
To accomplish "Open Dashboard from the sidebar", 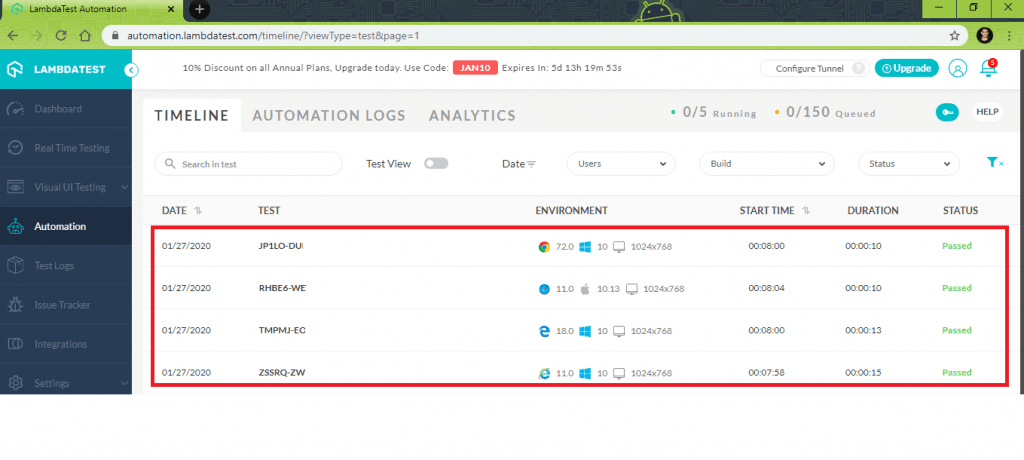I will point(58,108).
